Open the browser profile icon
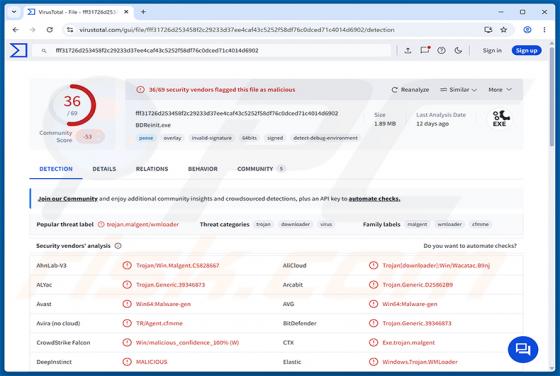Image resolution: width=560 pixels, height=376 pixels. click(527, 30)
